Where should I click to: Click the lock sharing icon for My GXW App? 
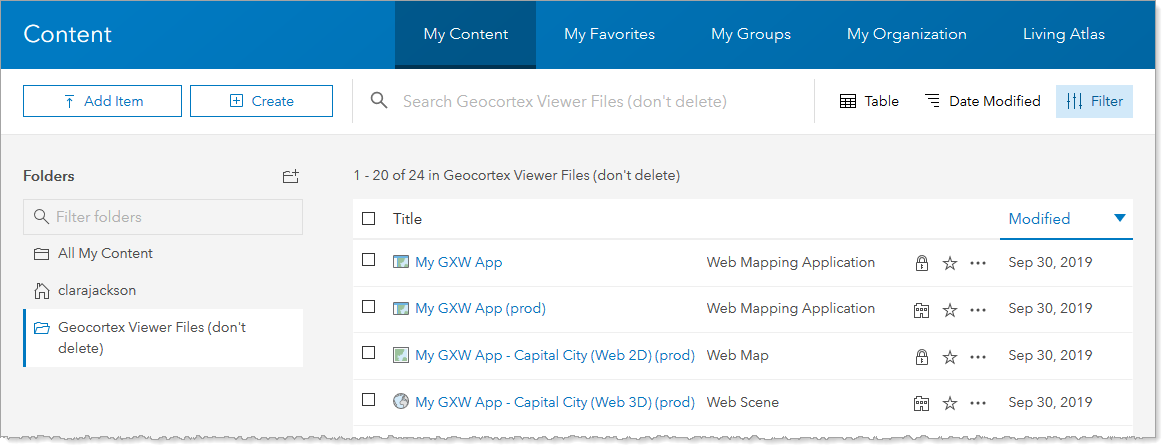tap(921, 263)
